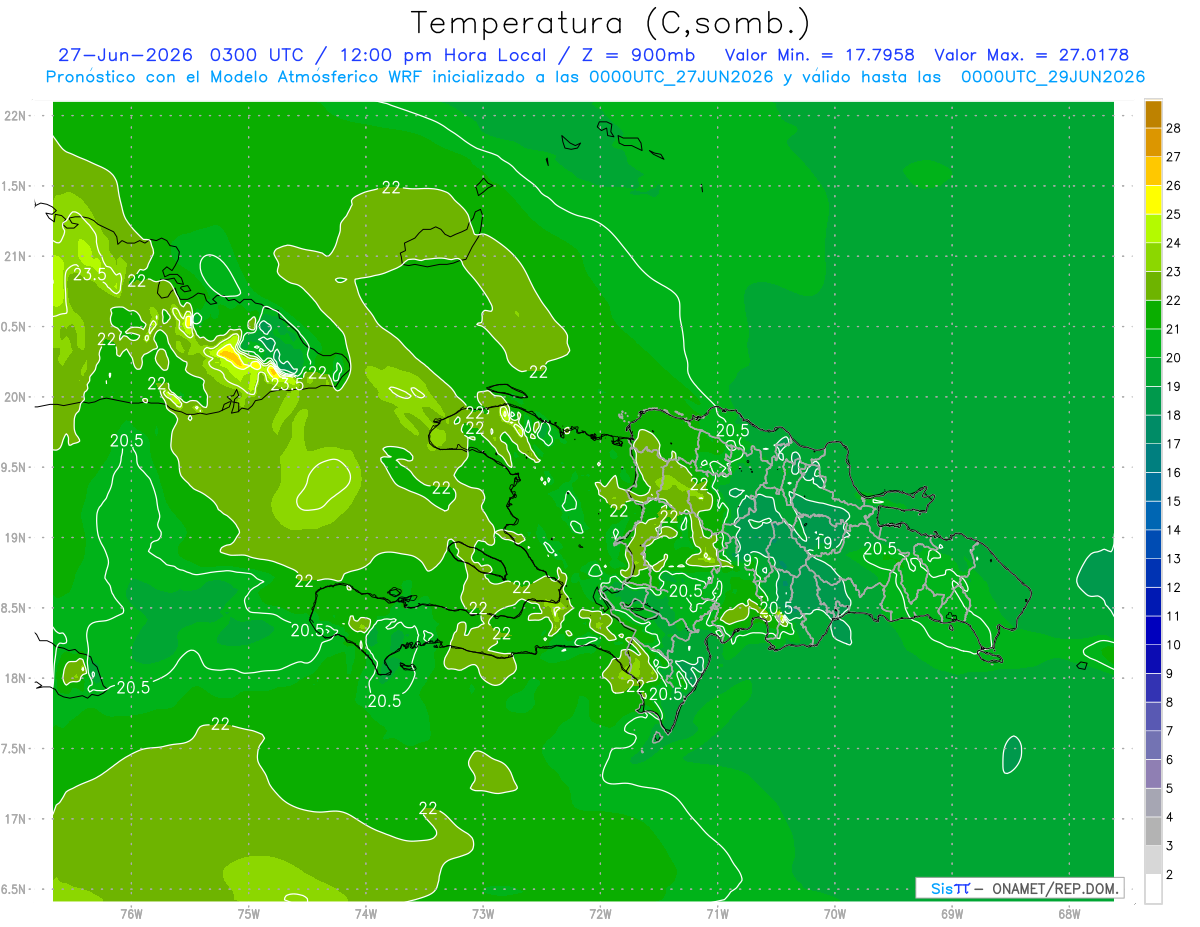Click the longitude label "71W"

717,913
